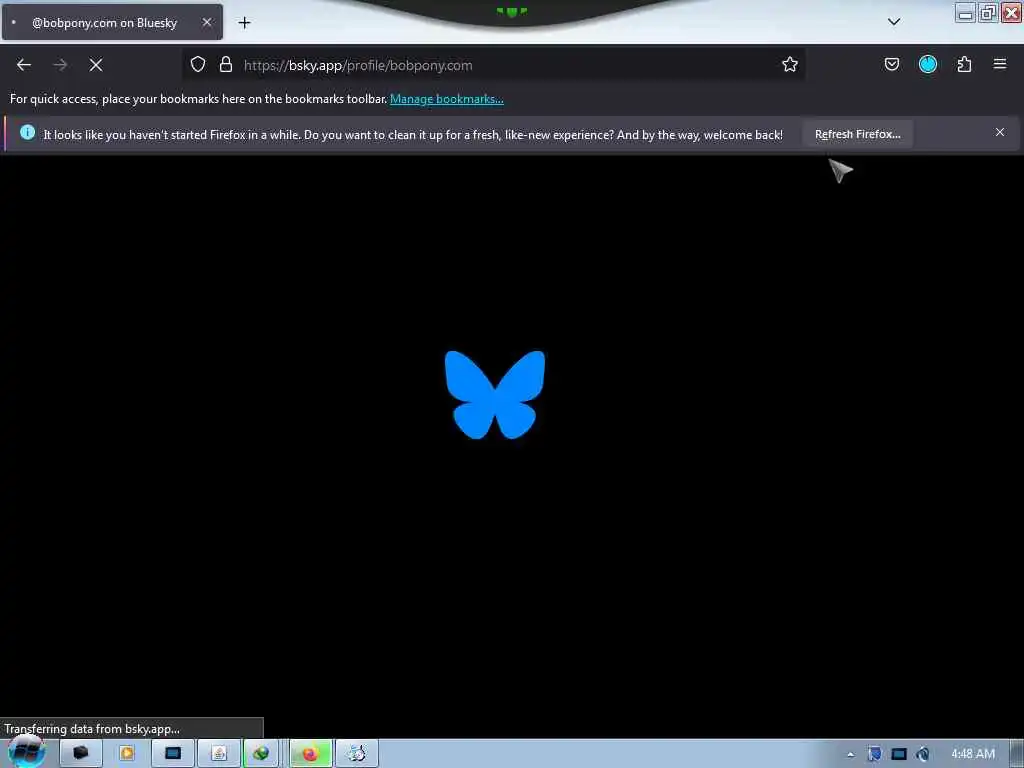Screen dimensions: 1024x768
Task: Open the Manage bookmarks link
Action: tap(447, 99)
